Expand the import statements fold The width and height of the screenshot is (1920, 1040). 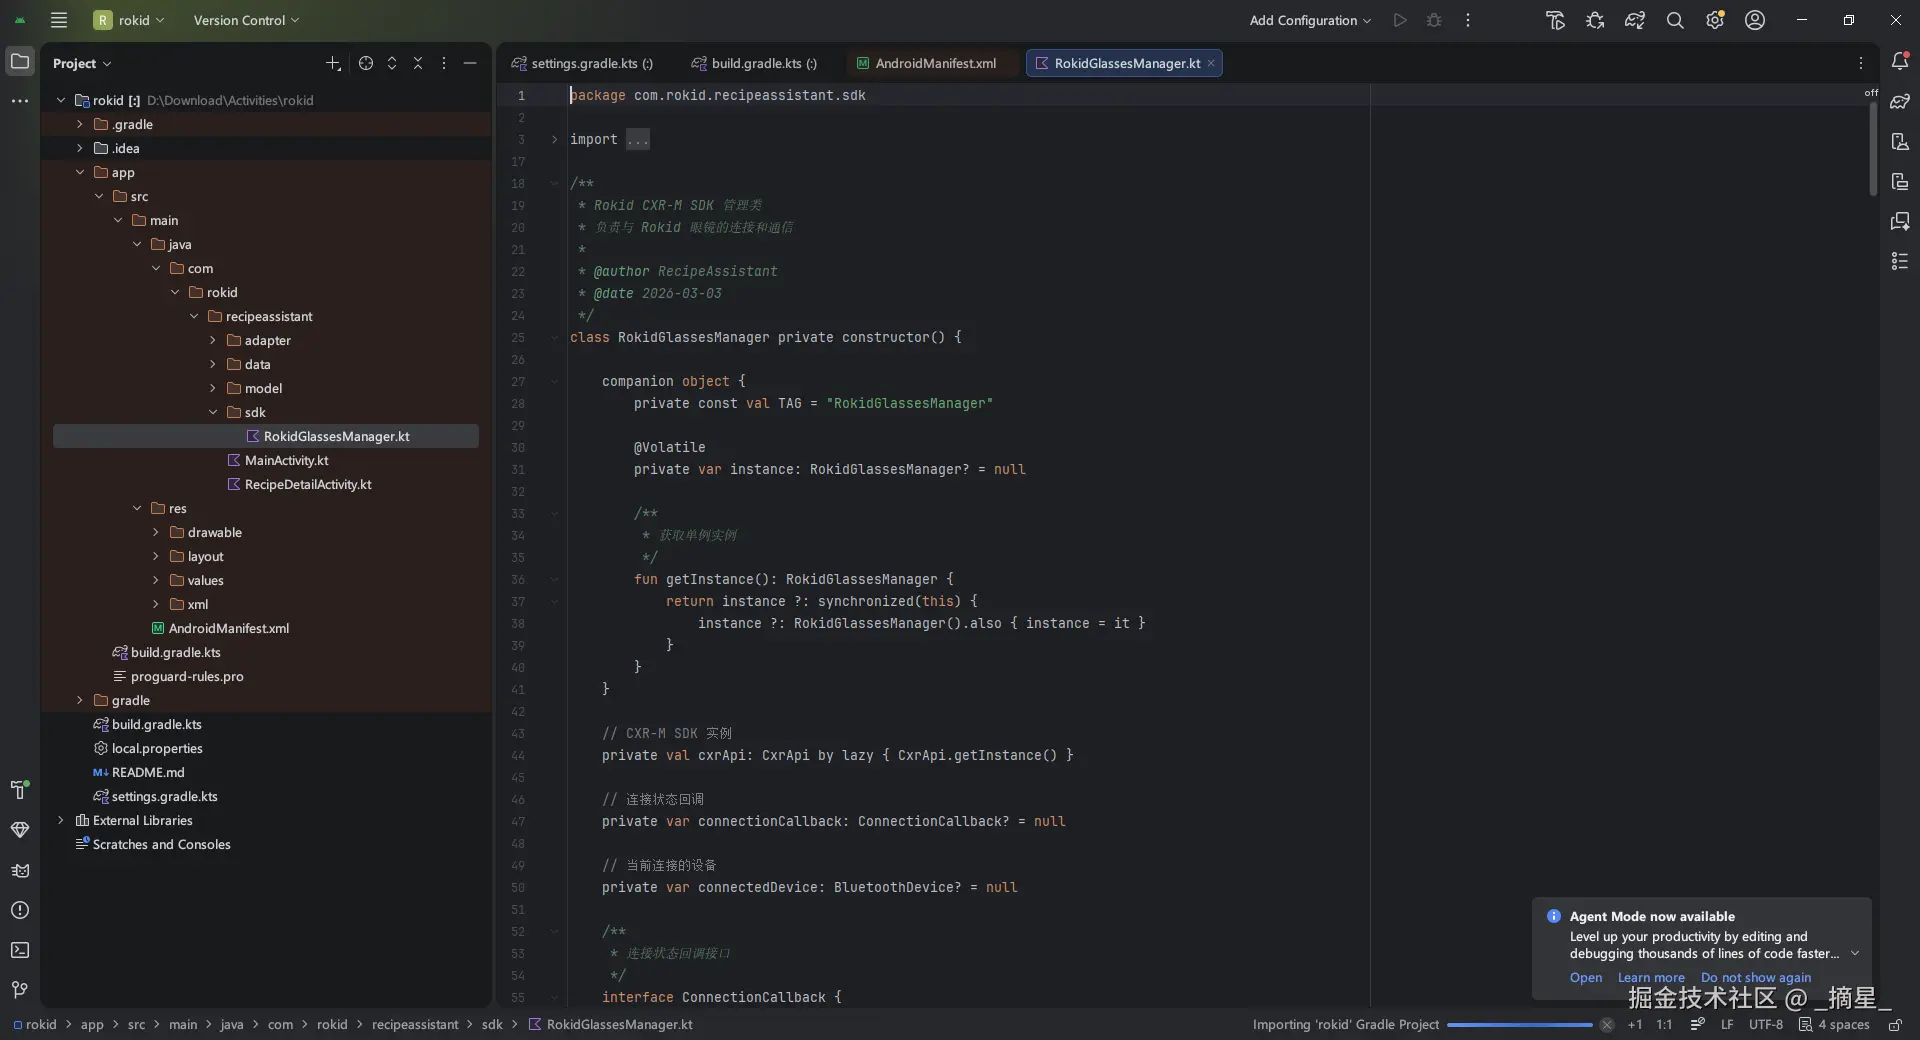click(x=554, y=140)
